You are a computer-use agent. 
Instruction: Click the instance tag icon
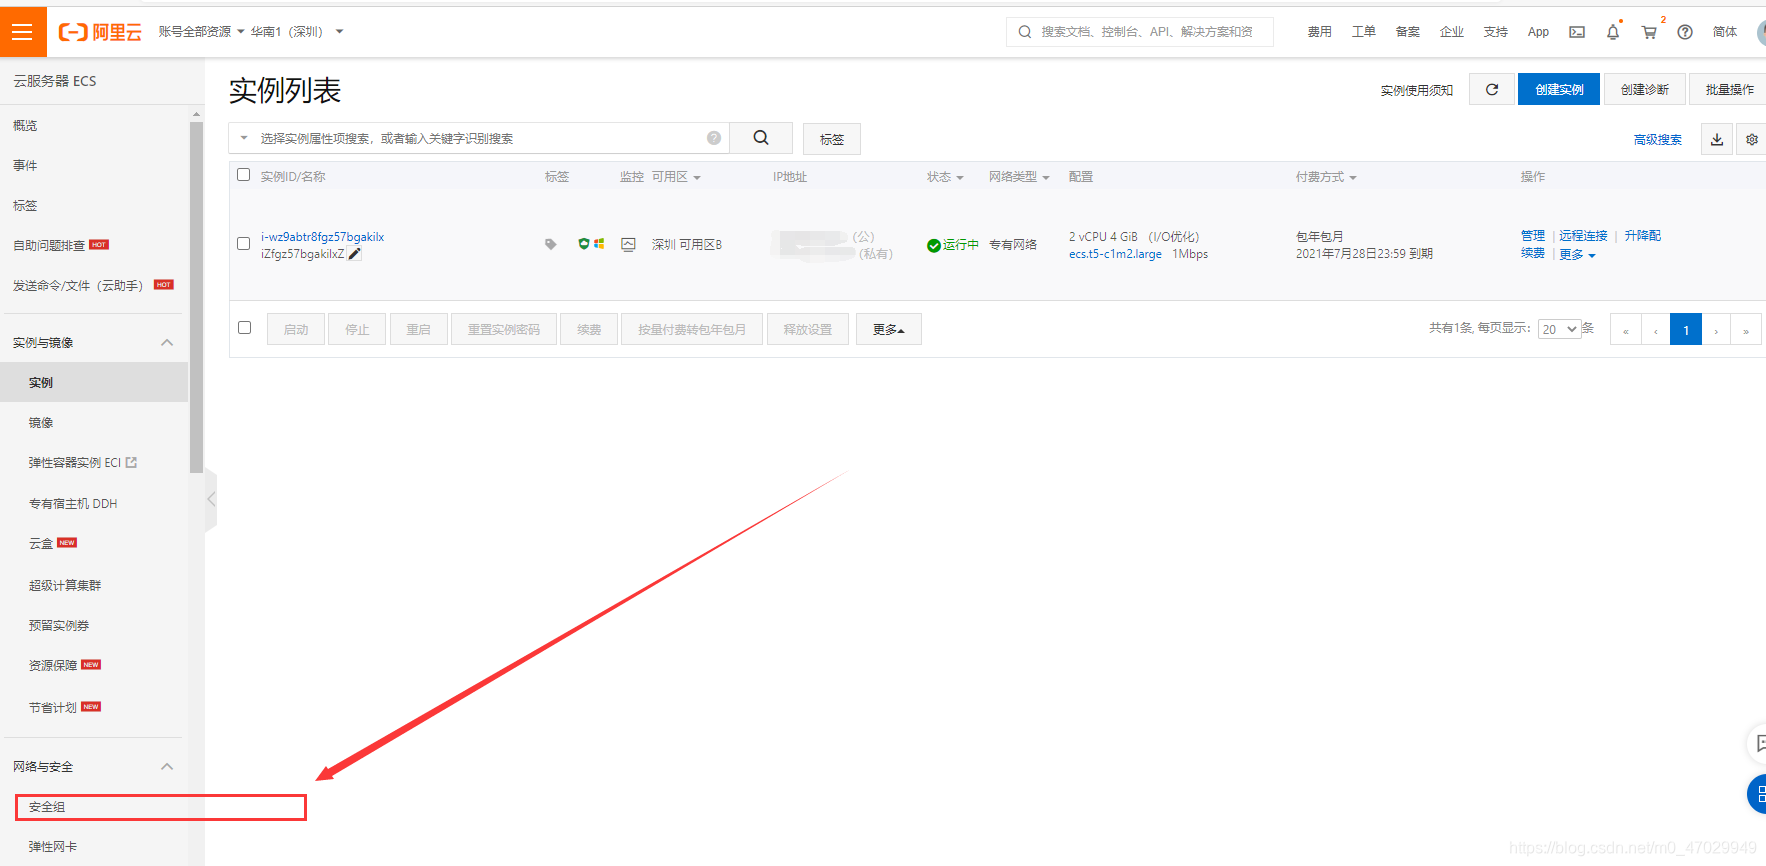[550, 244]
